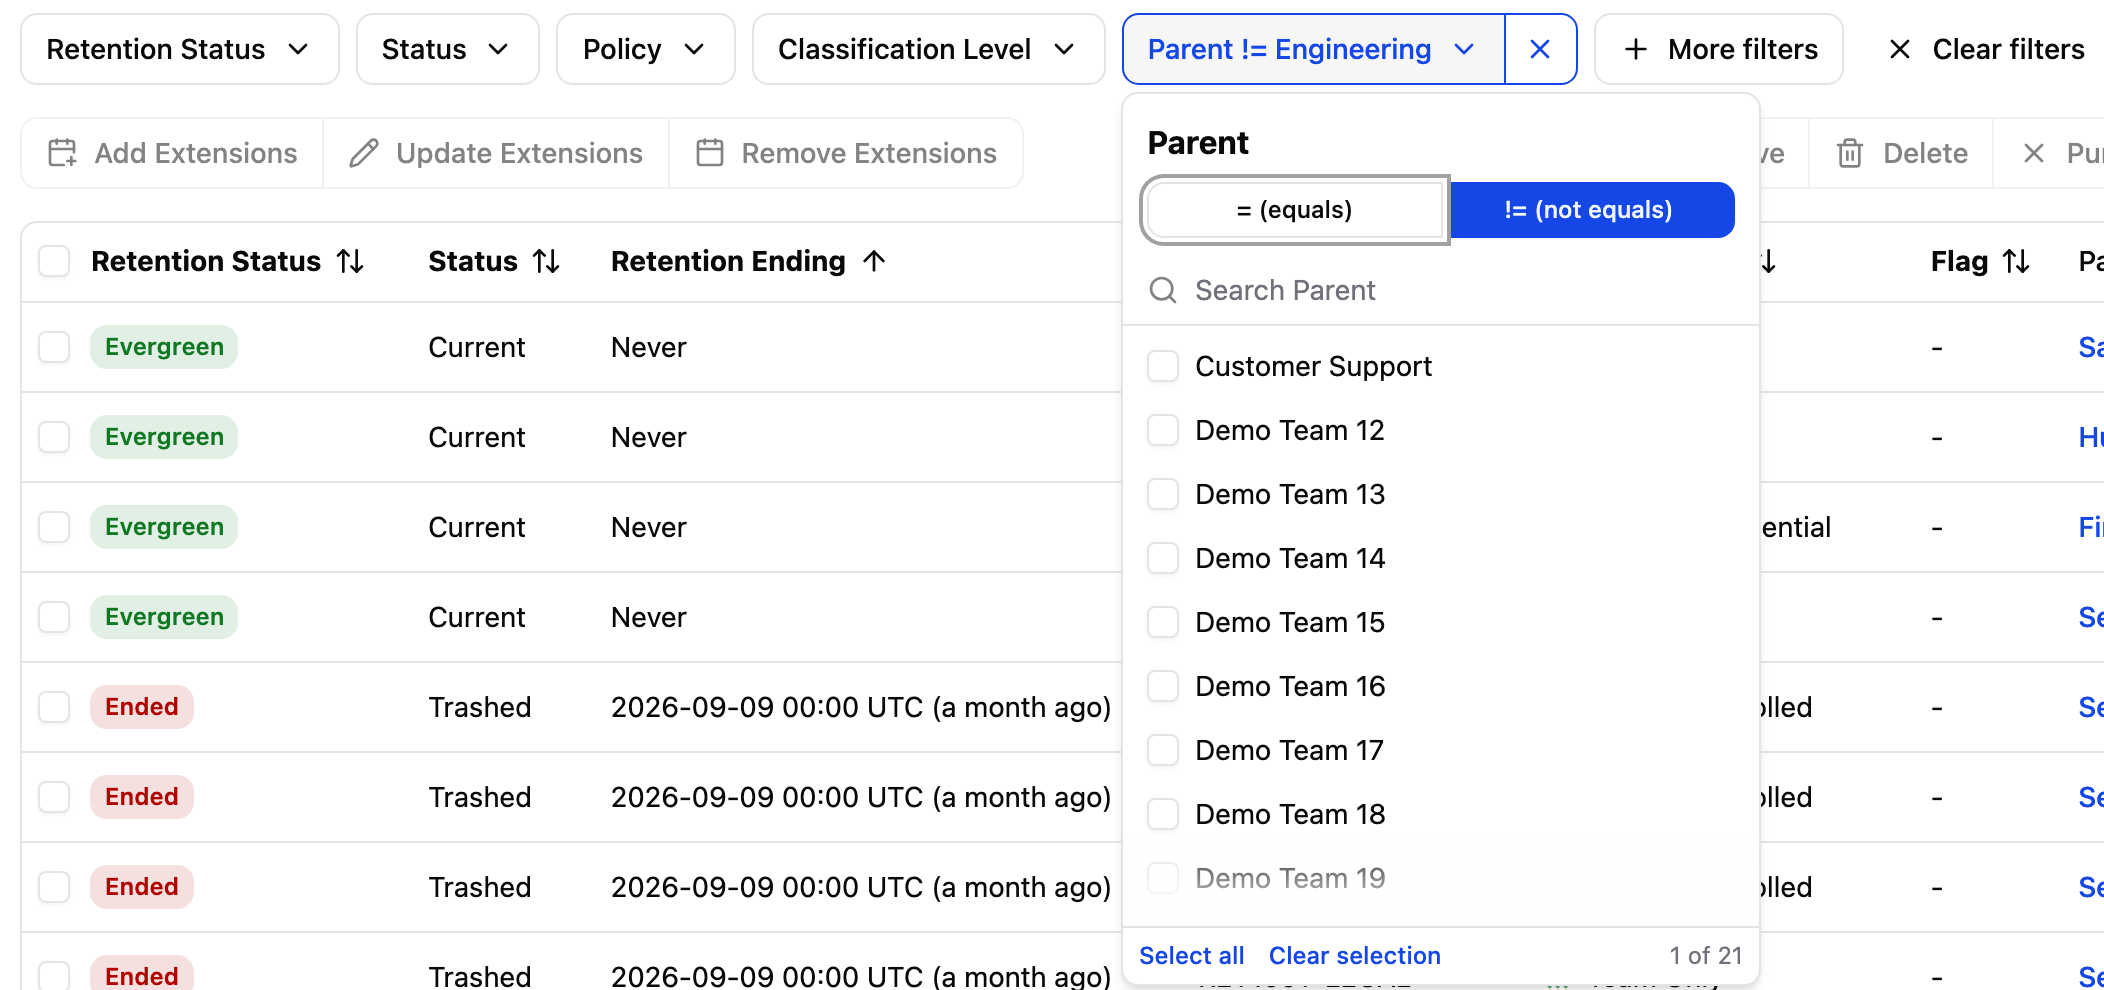
Task: Check the Customer Support option
Action: [1163, 366]
